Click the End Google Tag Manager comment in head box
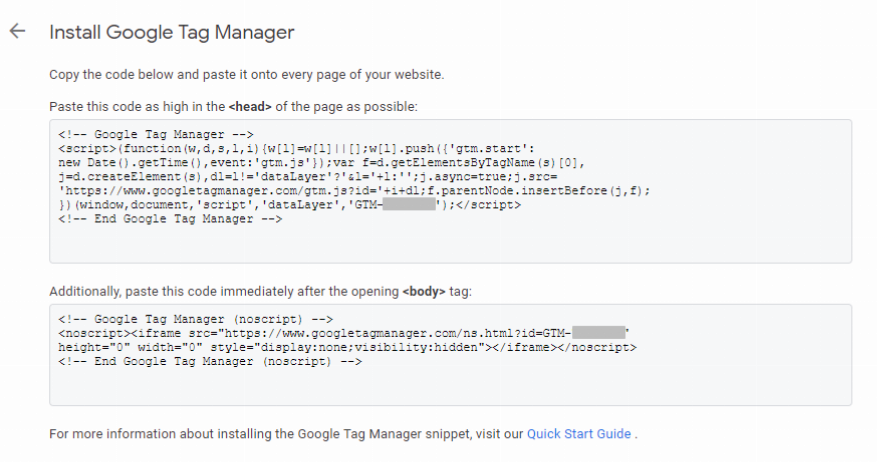The width and height of the screenshot is (877, 462). (x=170, y=219)
